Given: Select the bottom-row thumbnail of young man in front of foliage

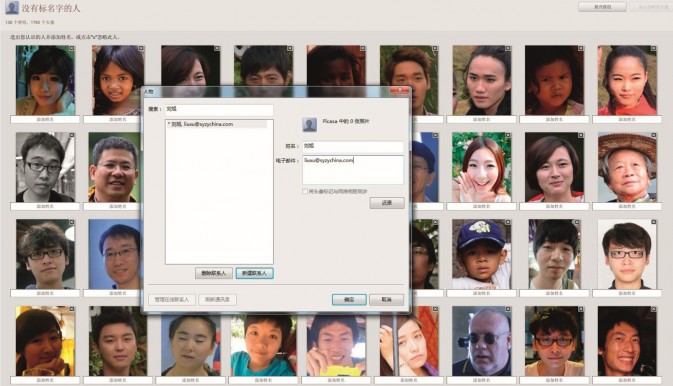Looking at the screenshot, I should 118,341.
